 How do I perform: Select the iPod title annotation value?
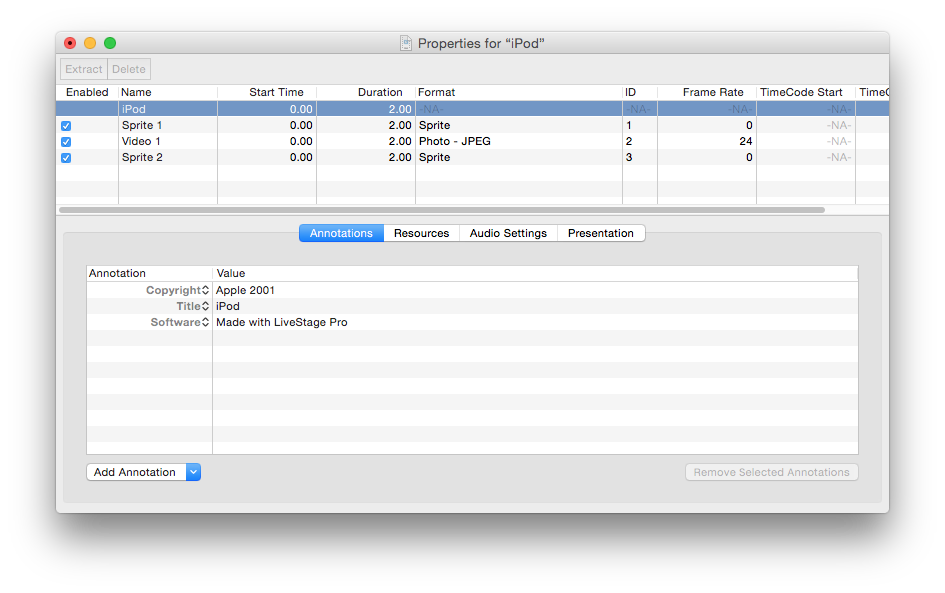pyautogui.click(x=228, y=306)
